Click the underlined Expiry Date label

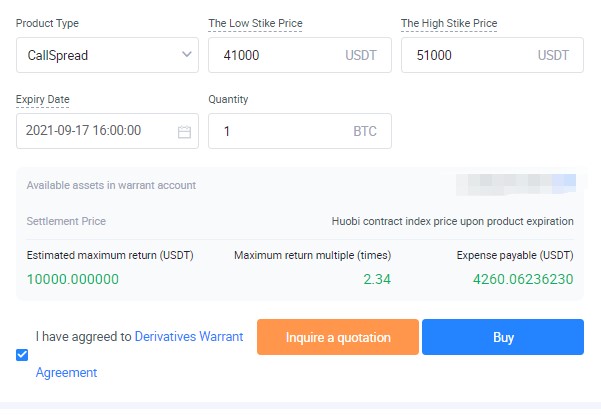(x=43, y=99)
